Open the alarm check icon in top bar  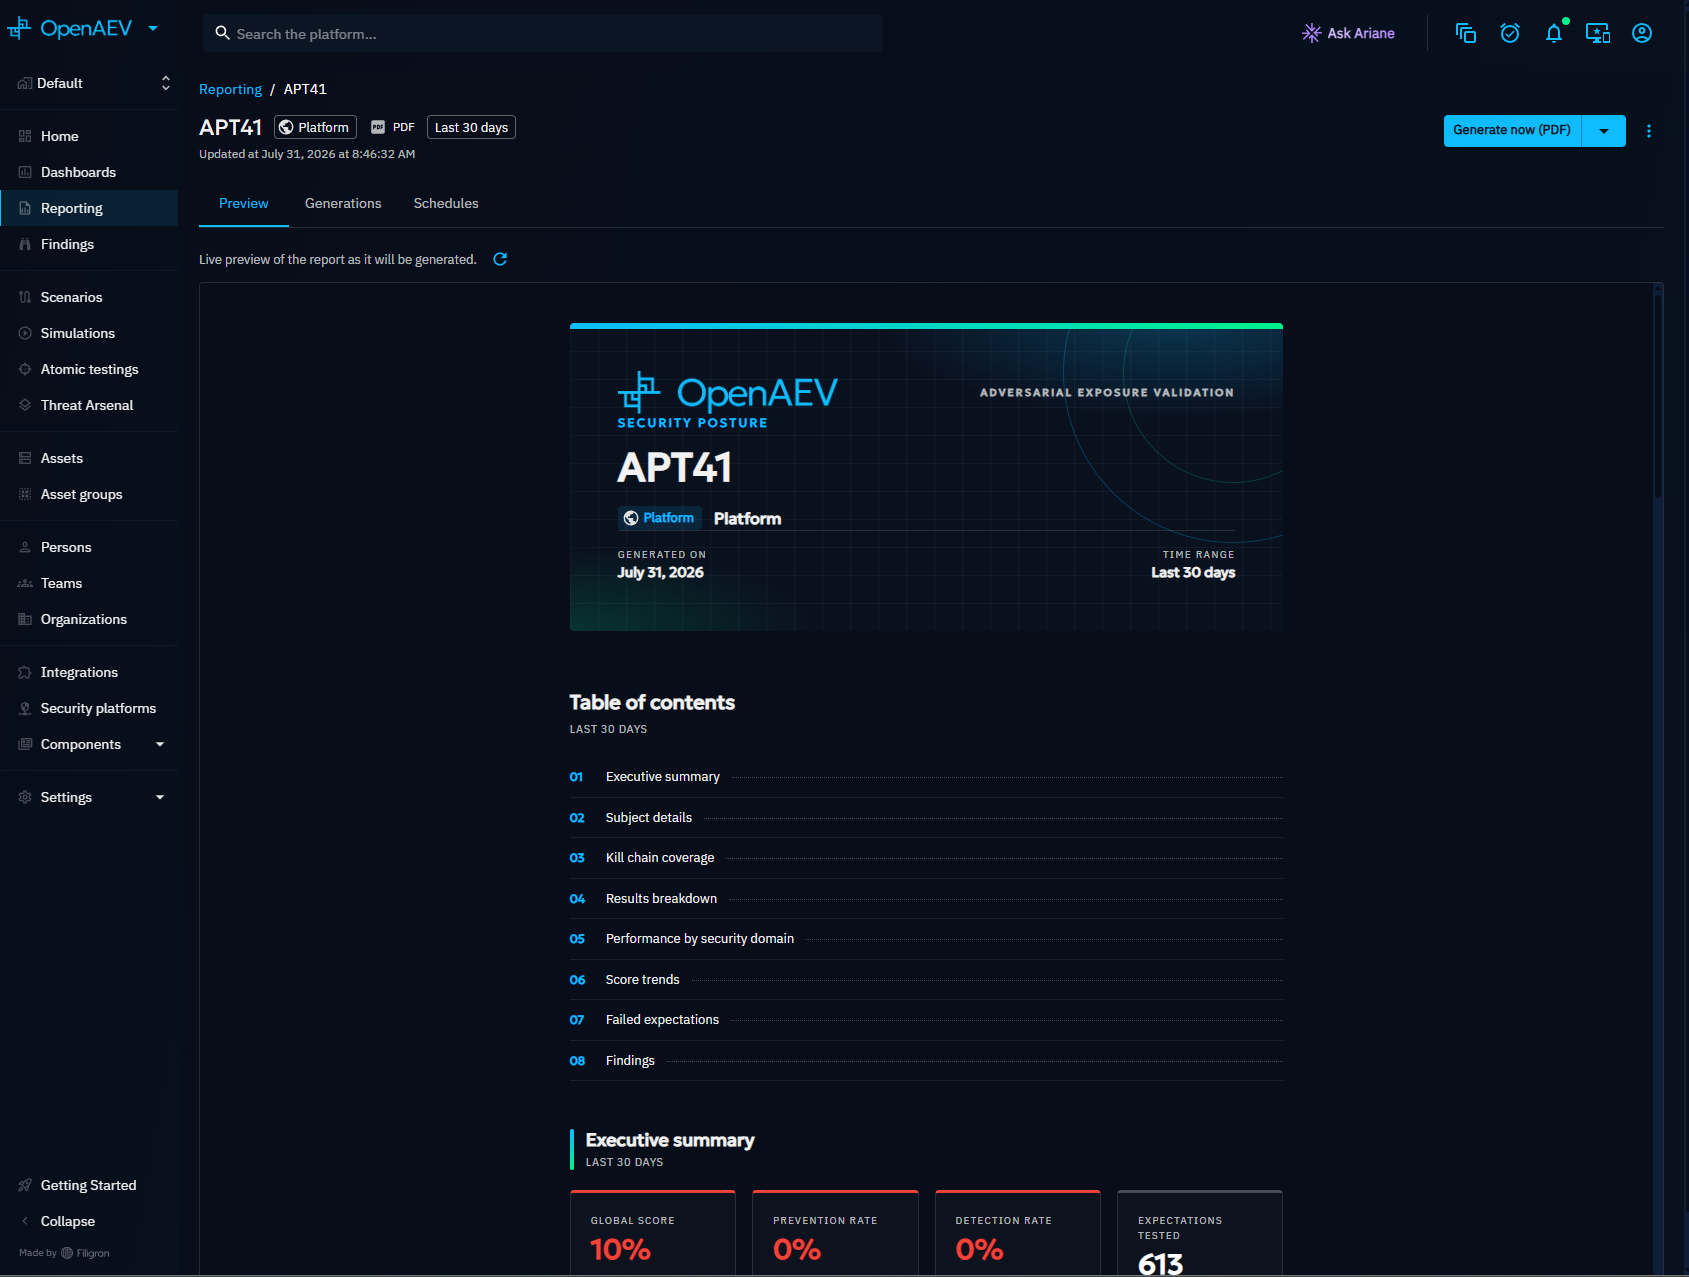(x=1510, y=33)
